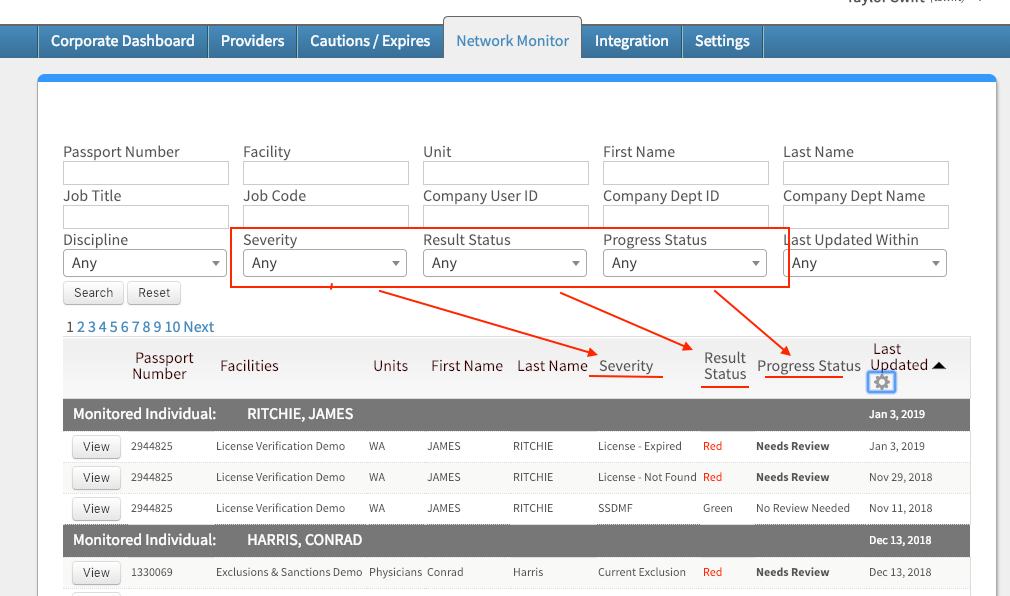The height and width of the screenshot is (596, 1010).
Task: Open the Result Status dropdown
Action: click(504, 263)
